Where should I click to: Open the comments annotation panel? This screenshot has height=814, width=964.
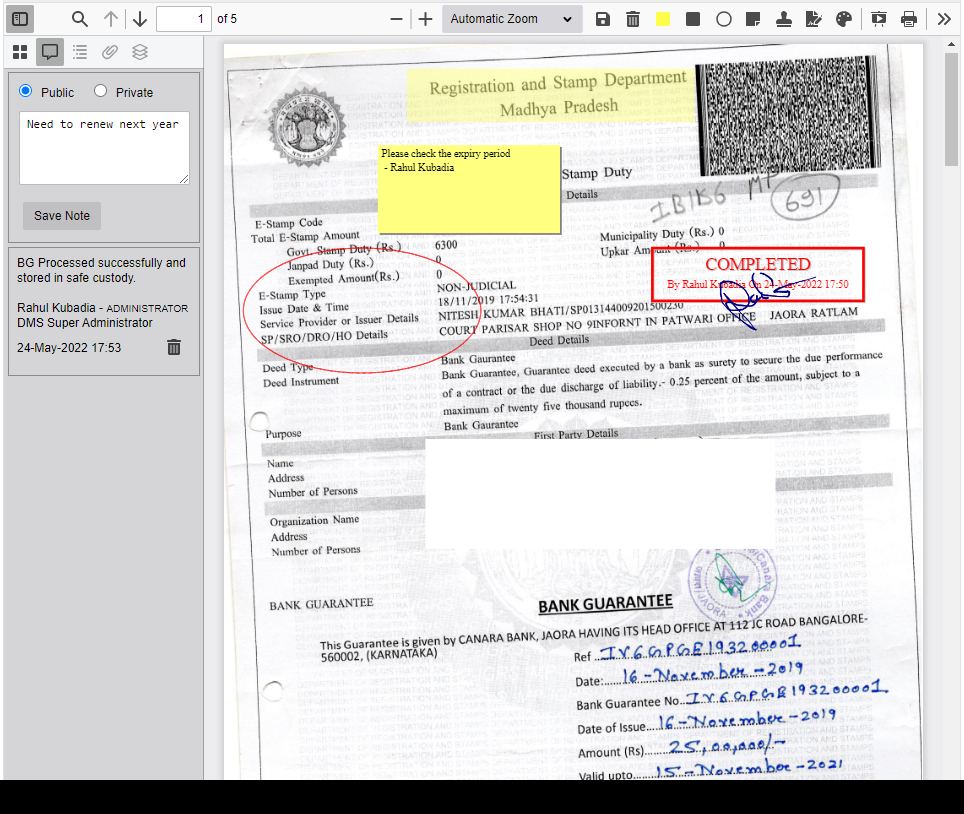click(x=49, y=52)
